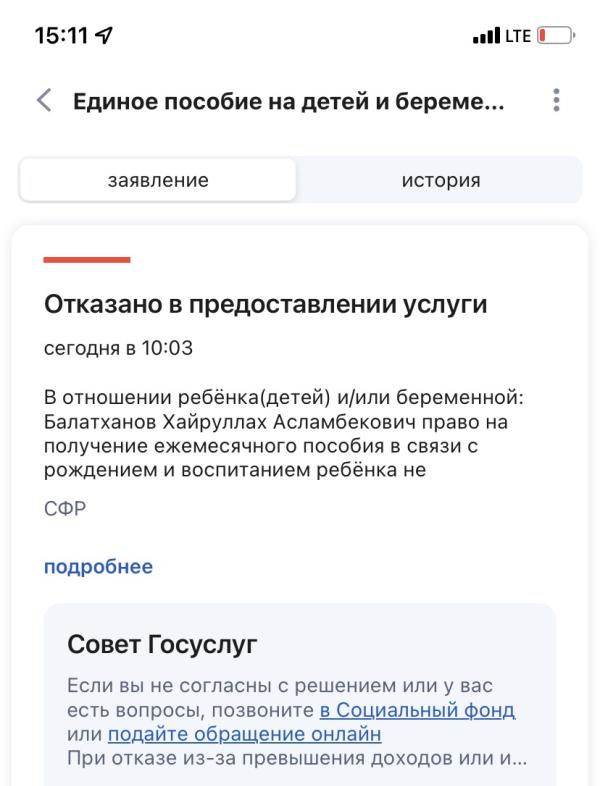Screen dimensions: 600x786
Task: Switch to the история tab
Action: pyautogui.click(x=441, y=180)
